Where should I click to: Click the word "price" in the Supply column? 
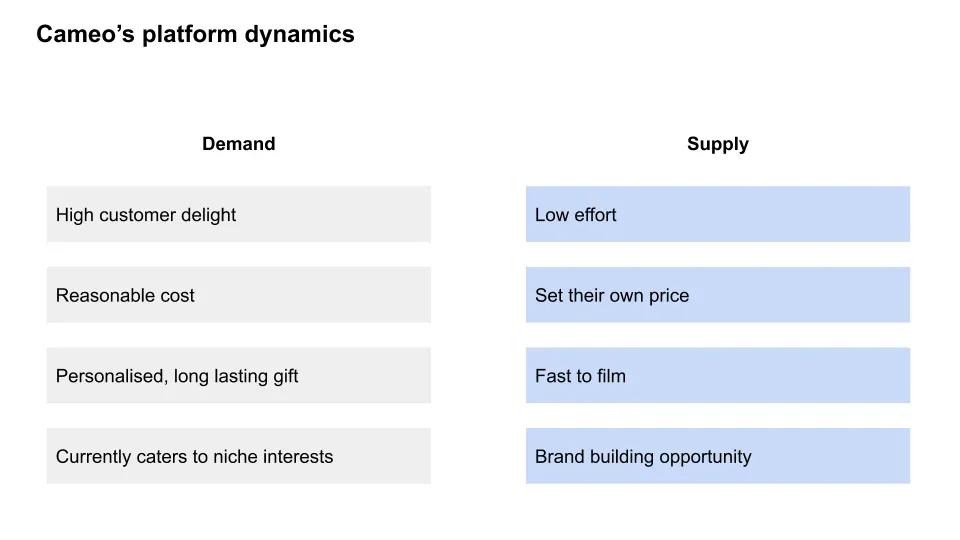click(667, 296)
